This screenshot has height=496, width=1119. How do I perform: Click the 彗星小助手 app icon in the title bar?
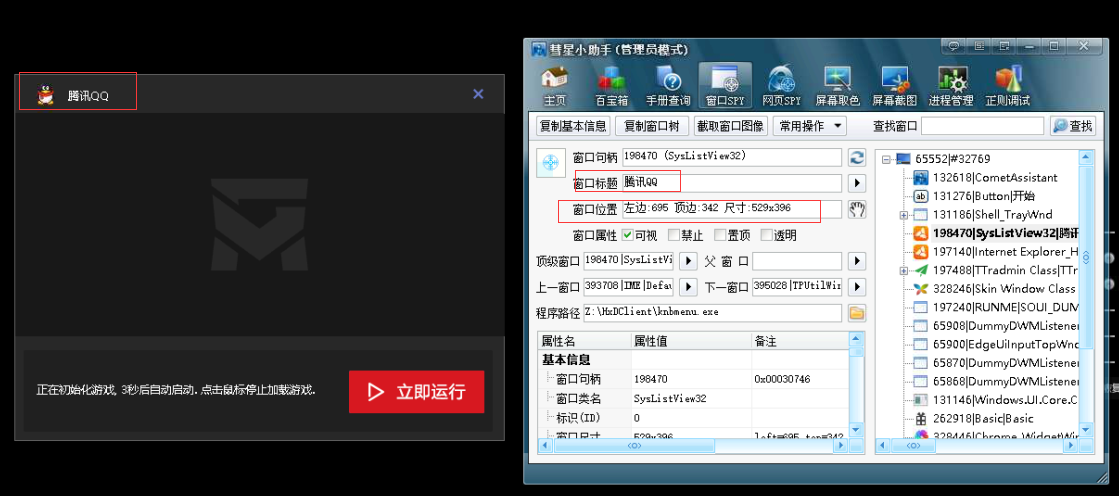tap(538, 49)
